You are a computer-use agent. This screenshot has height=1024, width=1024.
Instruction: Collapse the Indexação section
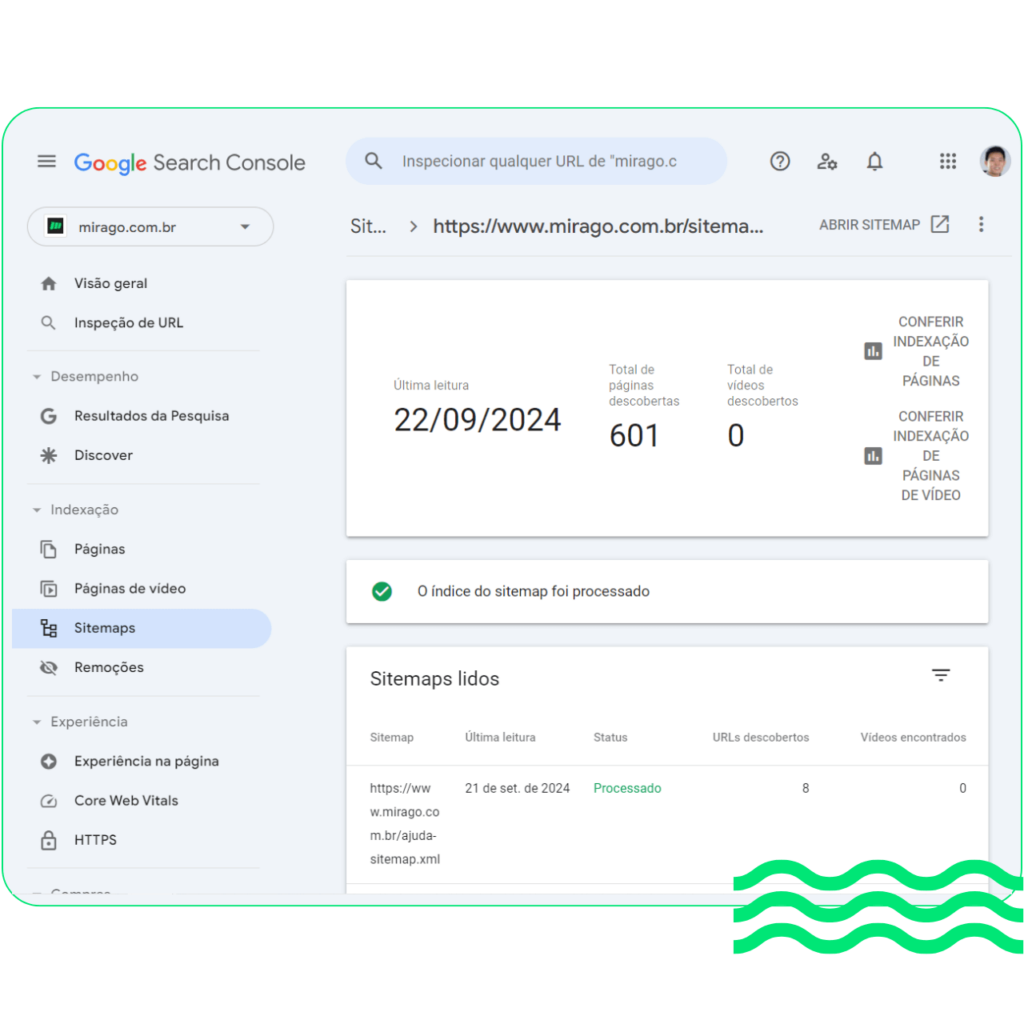pyautogui.click(x=76, y=509)
